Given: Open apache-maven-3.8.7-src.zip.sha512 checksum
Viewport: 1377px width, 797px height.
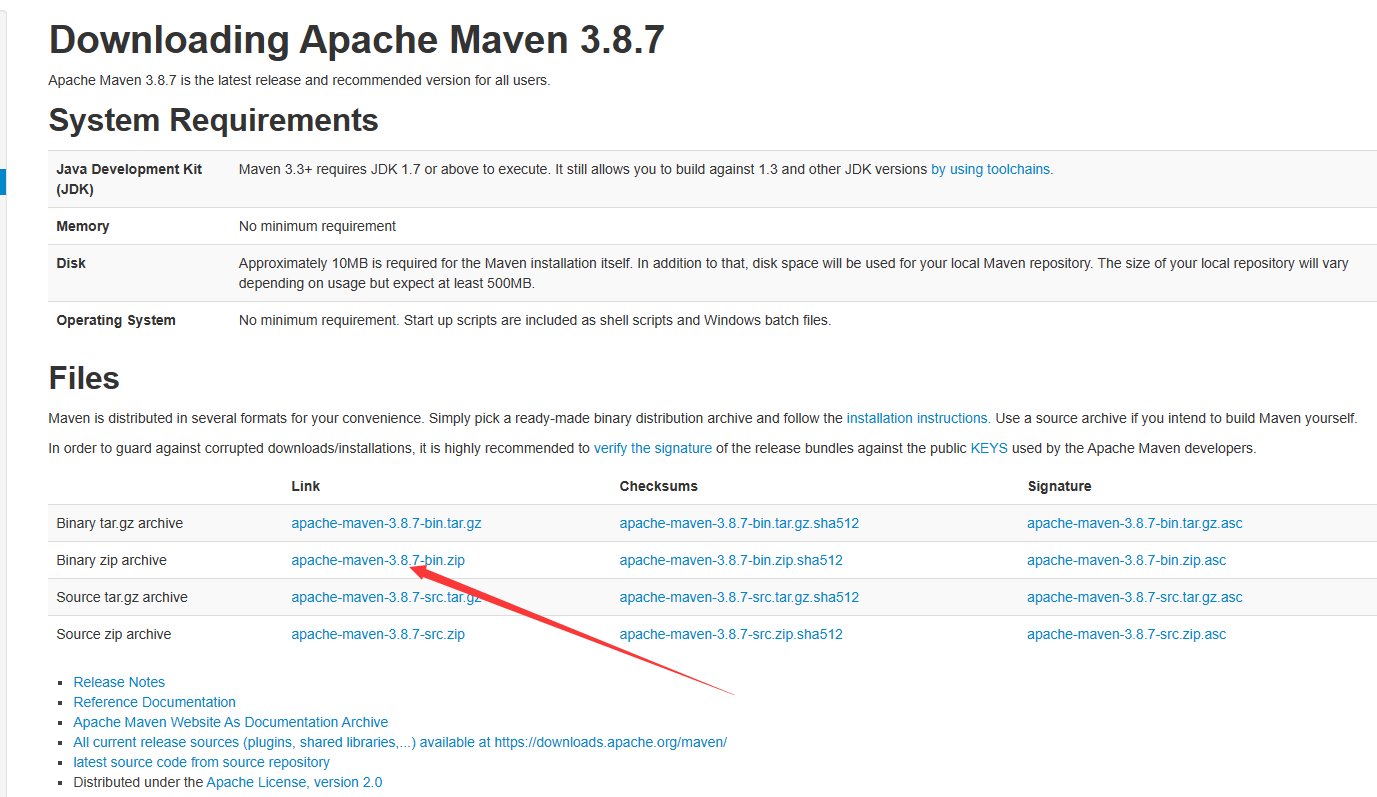Looking at the screenshot, I should point(731,634).
